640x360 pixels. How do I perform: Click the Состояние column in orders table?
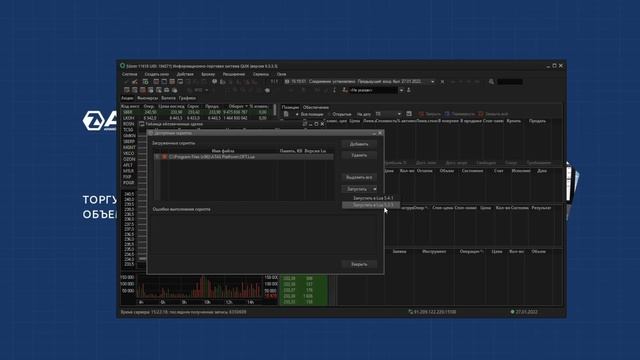coord(473,171)
